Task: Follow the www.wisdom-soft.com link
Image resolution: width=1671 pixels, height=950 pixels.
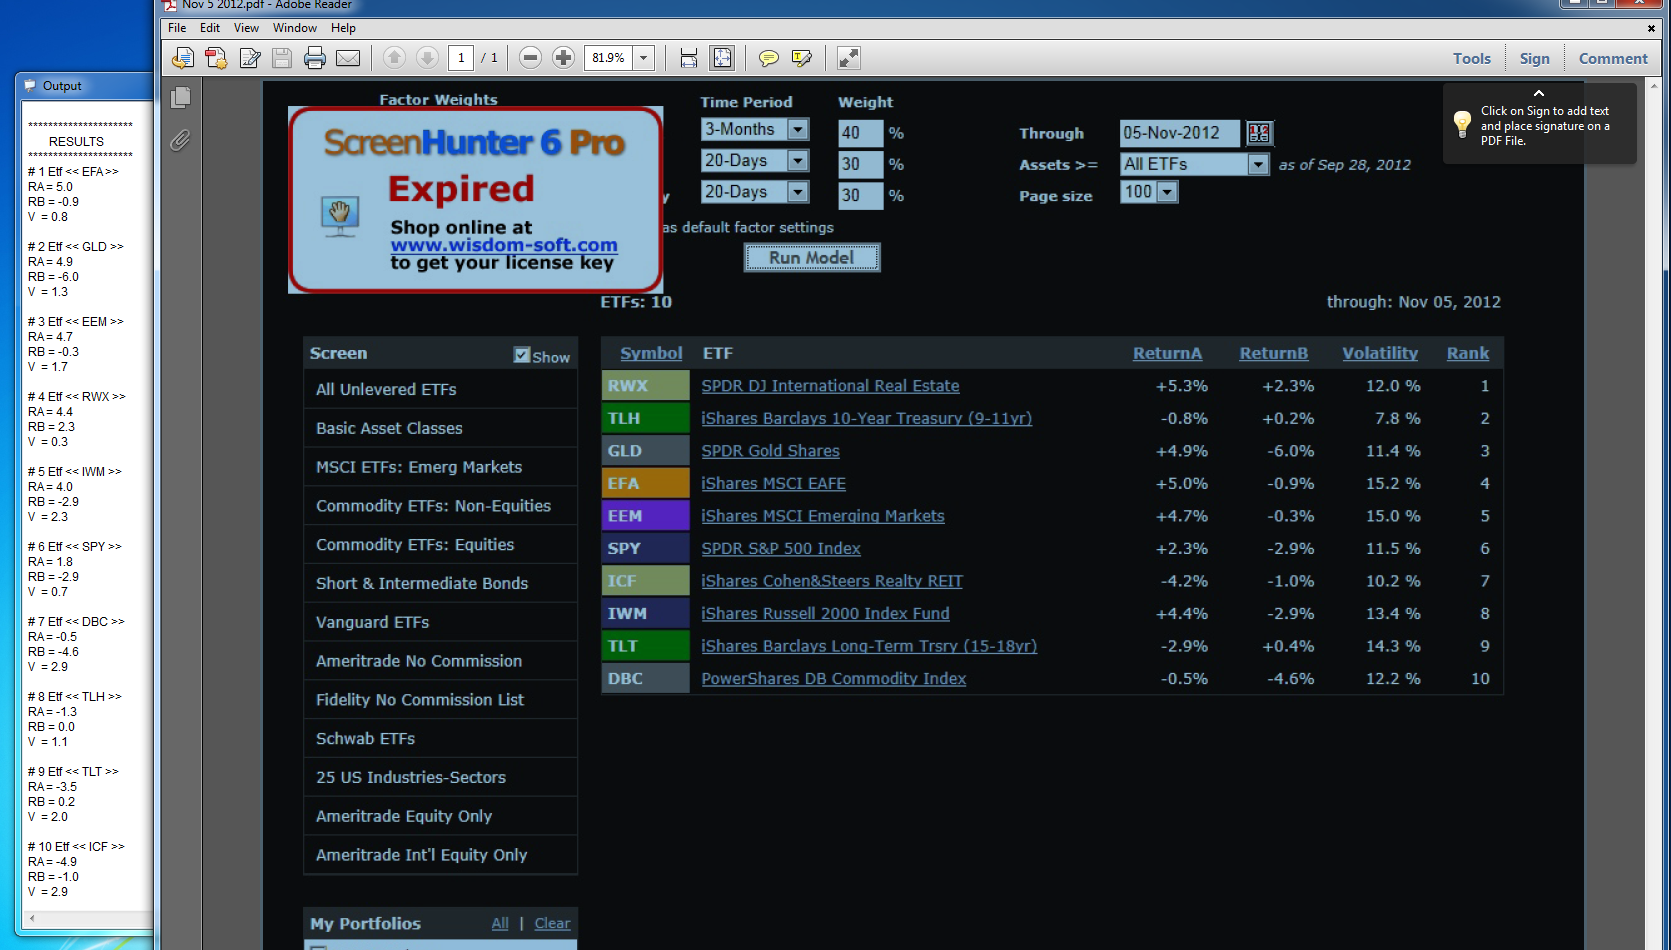Action: 504,245
